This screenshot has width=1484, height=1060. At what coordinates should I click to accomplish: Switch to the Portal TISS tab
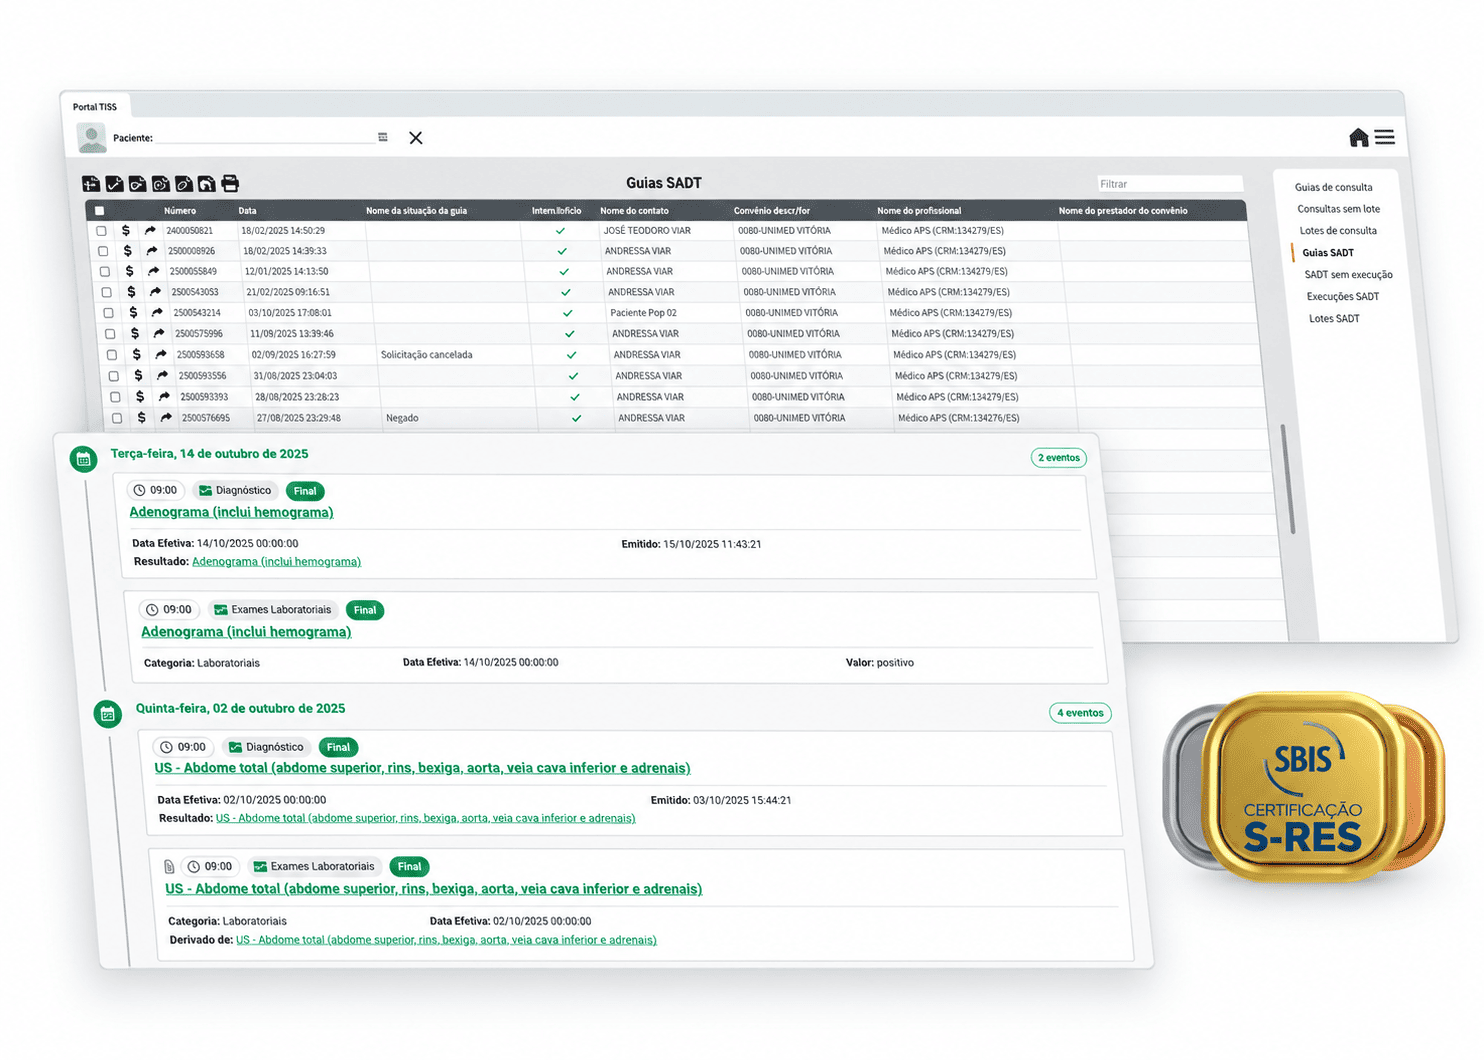tap(95, 107)
